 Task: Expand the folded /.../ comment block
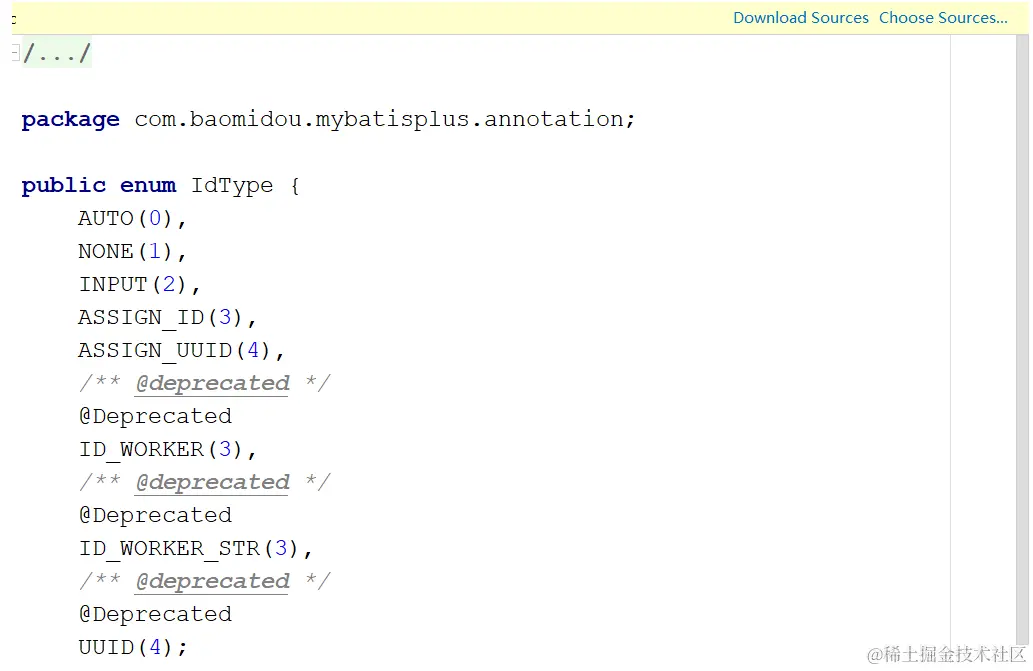point(57,53)
